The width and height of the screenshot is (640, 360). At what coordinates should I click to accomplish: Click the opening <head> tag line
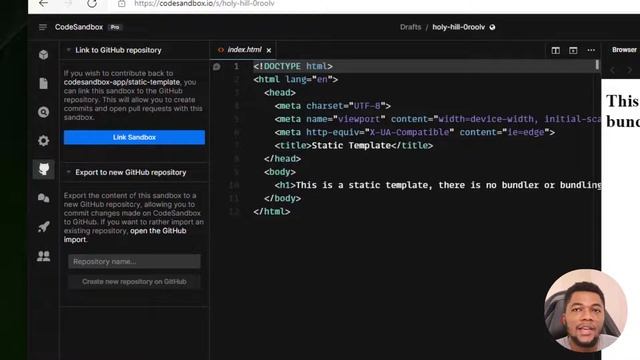click(280, 93)
